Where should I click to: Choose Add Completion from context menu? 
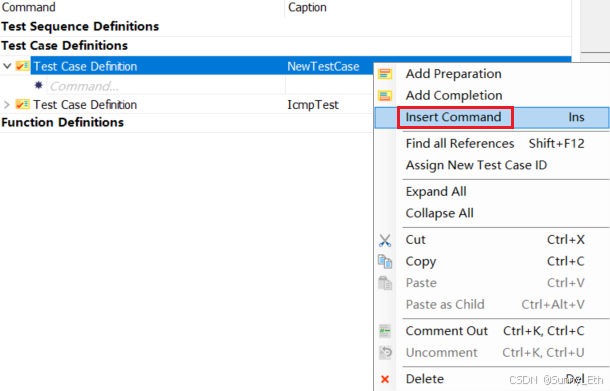pos(492,95)
